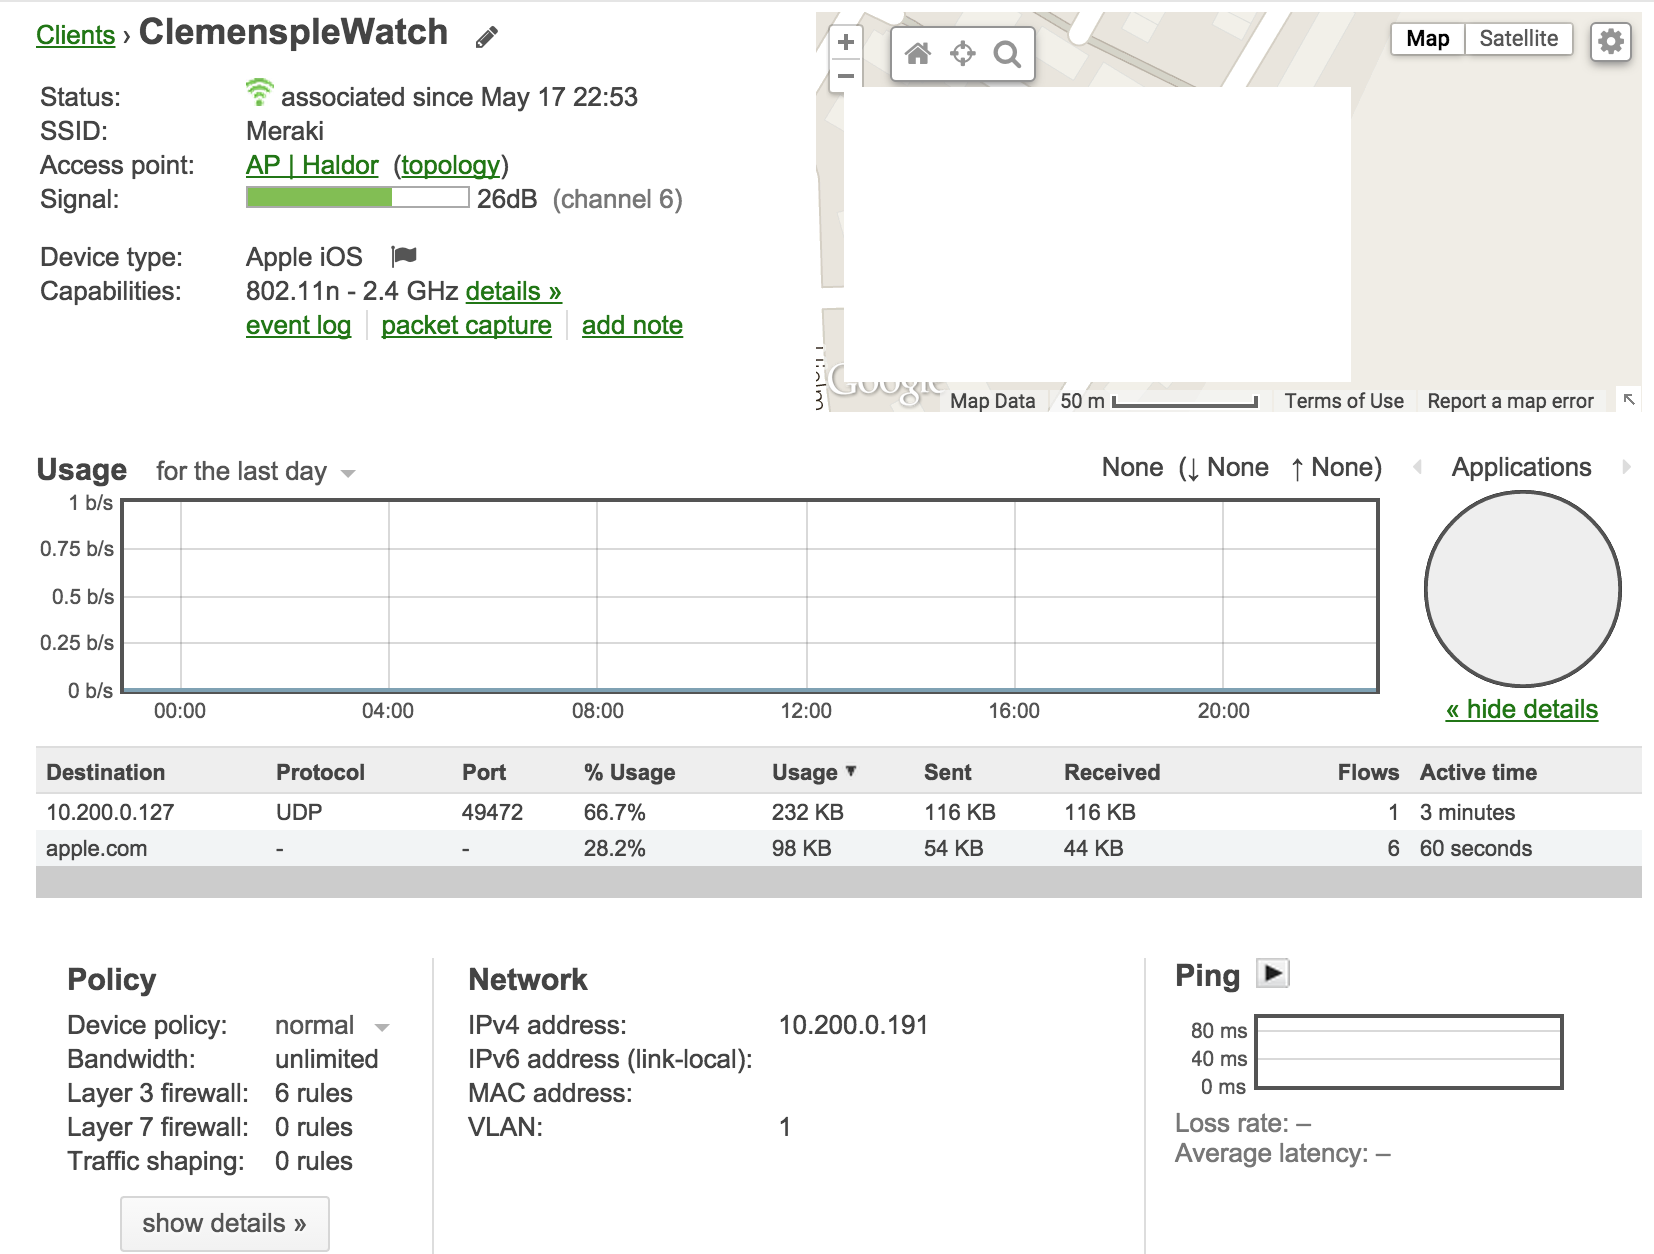Click the flag icon next to Apple iOS

coord(404,256)
